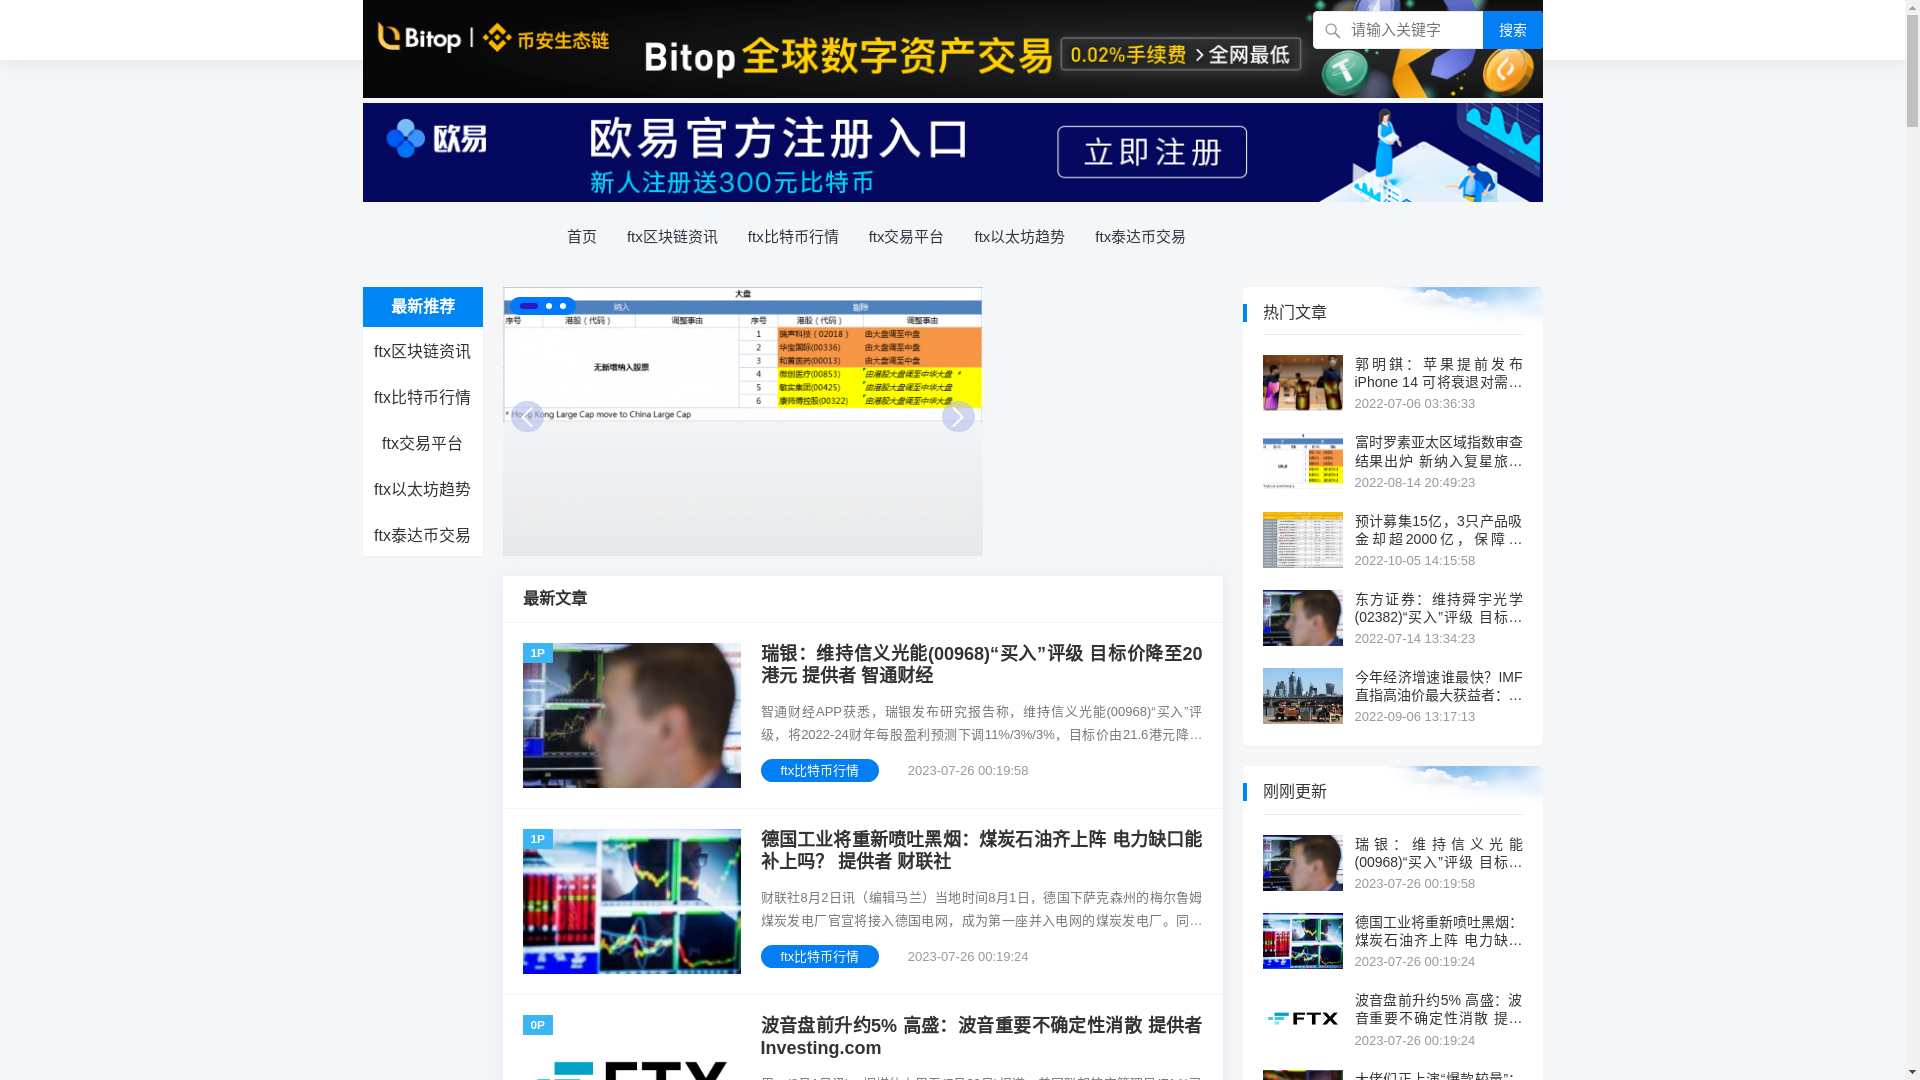Image resolution: width=1920 pixels, height=1080 pixels.
Task: Open hot article thumbnail for 预计募集15亿
Action: (x=1303, y=540)
